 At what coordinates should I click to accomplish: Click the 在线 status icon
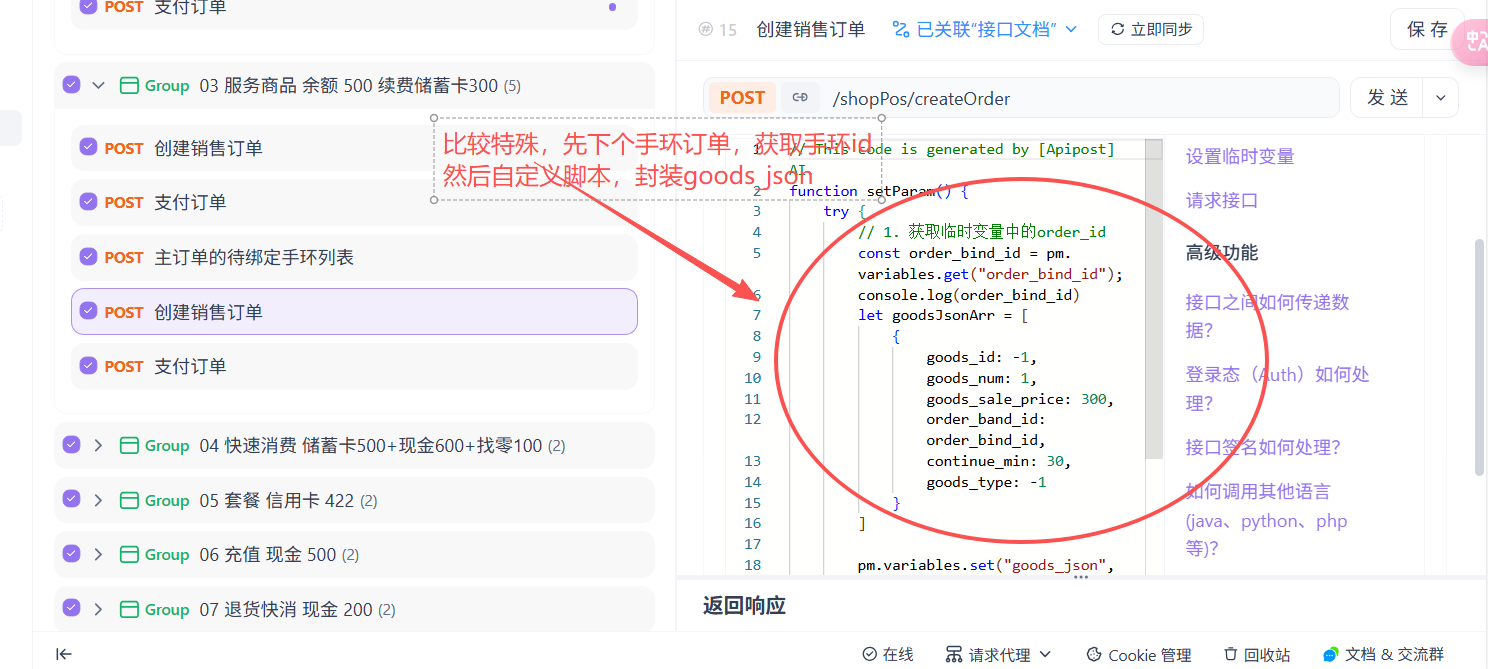870,655
